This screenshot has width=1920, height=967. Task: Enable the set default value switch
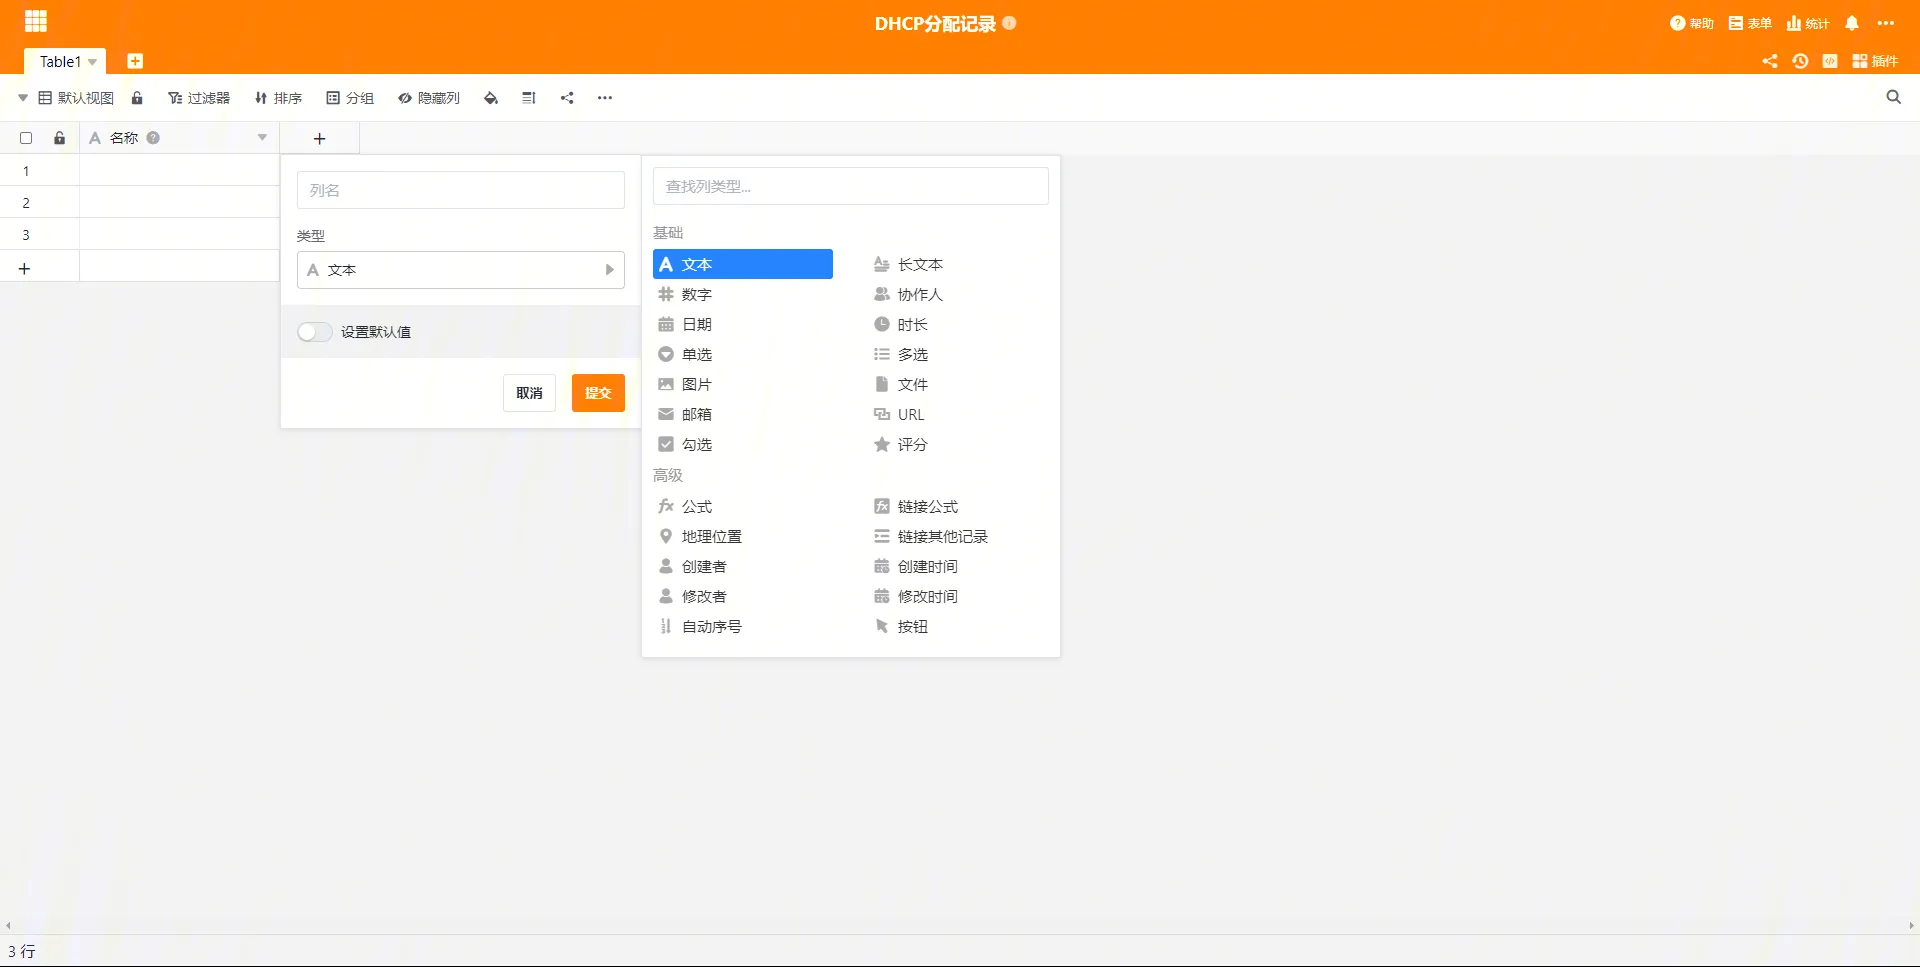pos(314,332)
